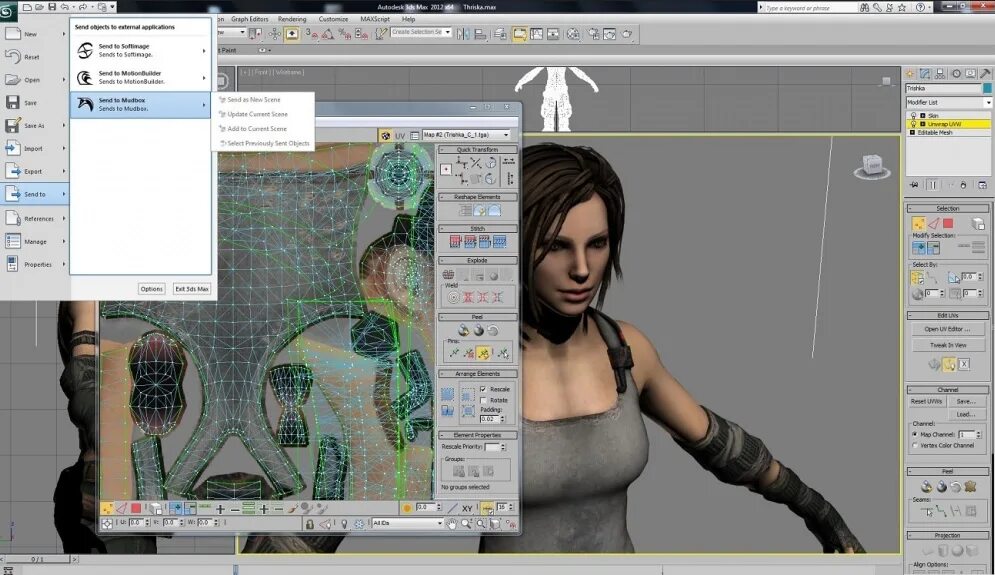The height and width of the screenshot is (575, 995).
Task: Open the MAXScript menu
Action: tap(375, 19)
